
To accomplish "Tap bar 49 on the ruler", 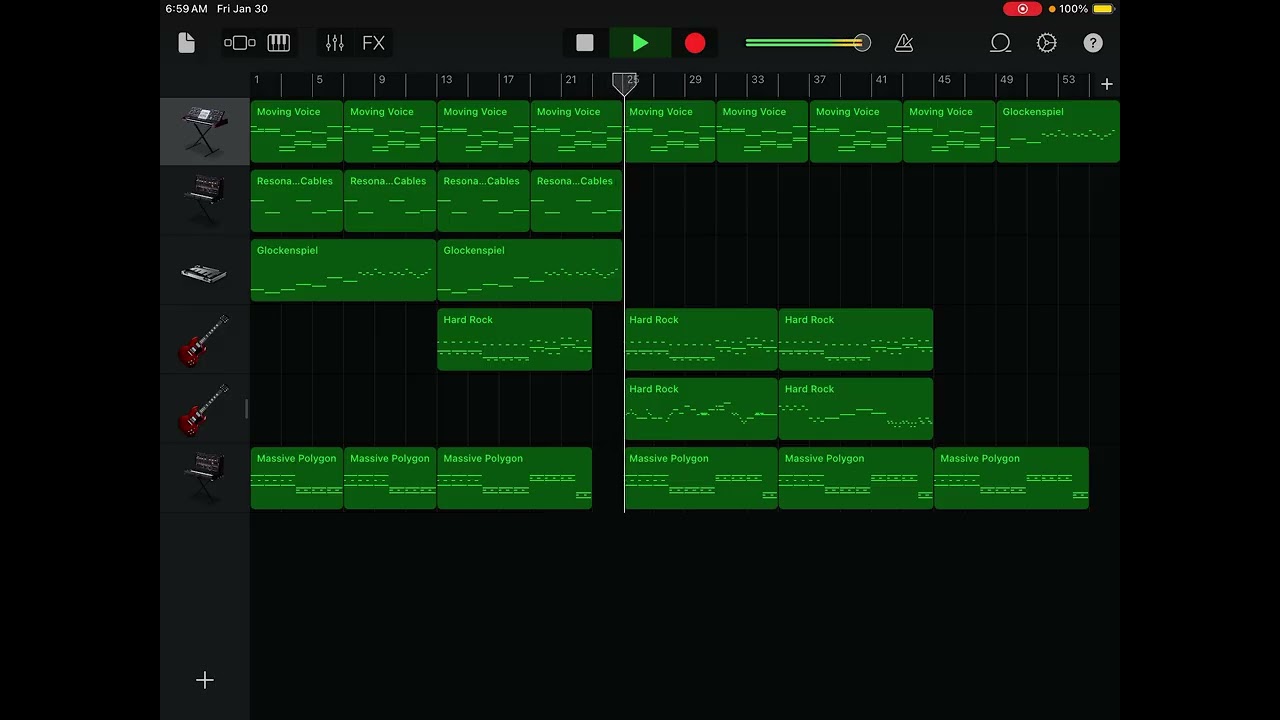I will coord(1006,79).
